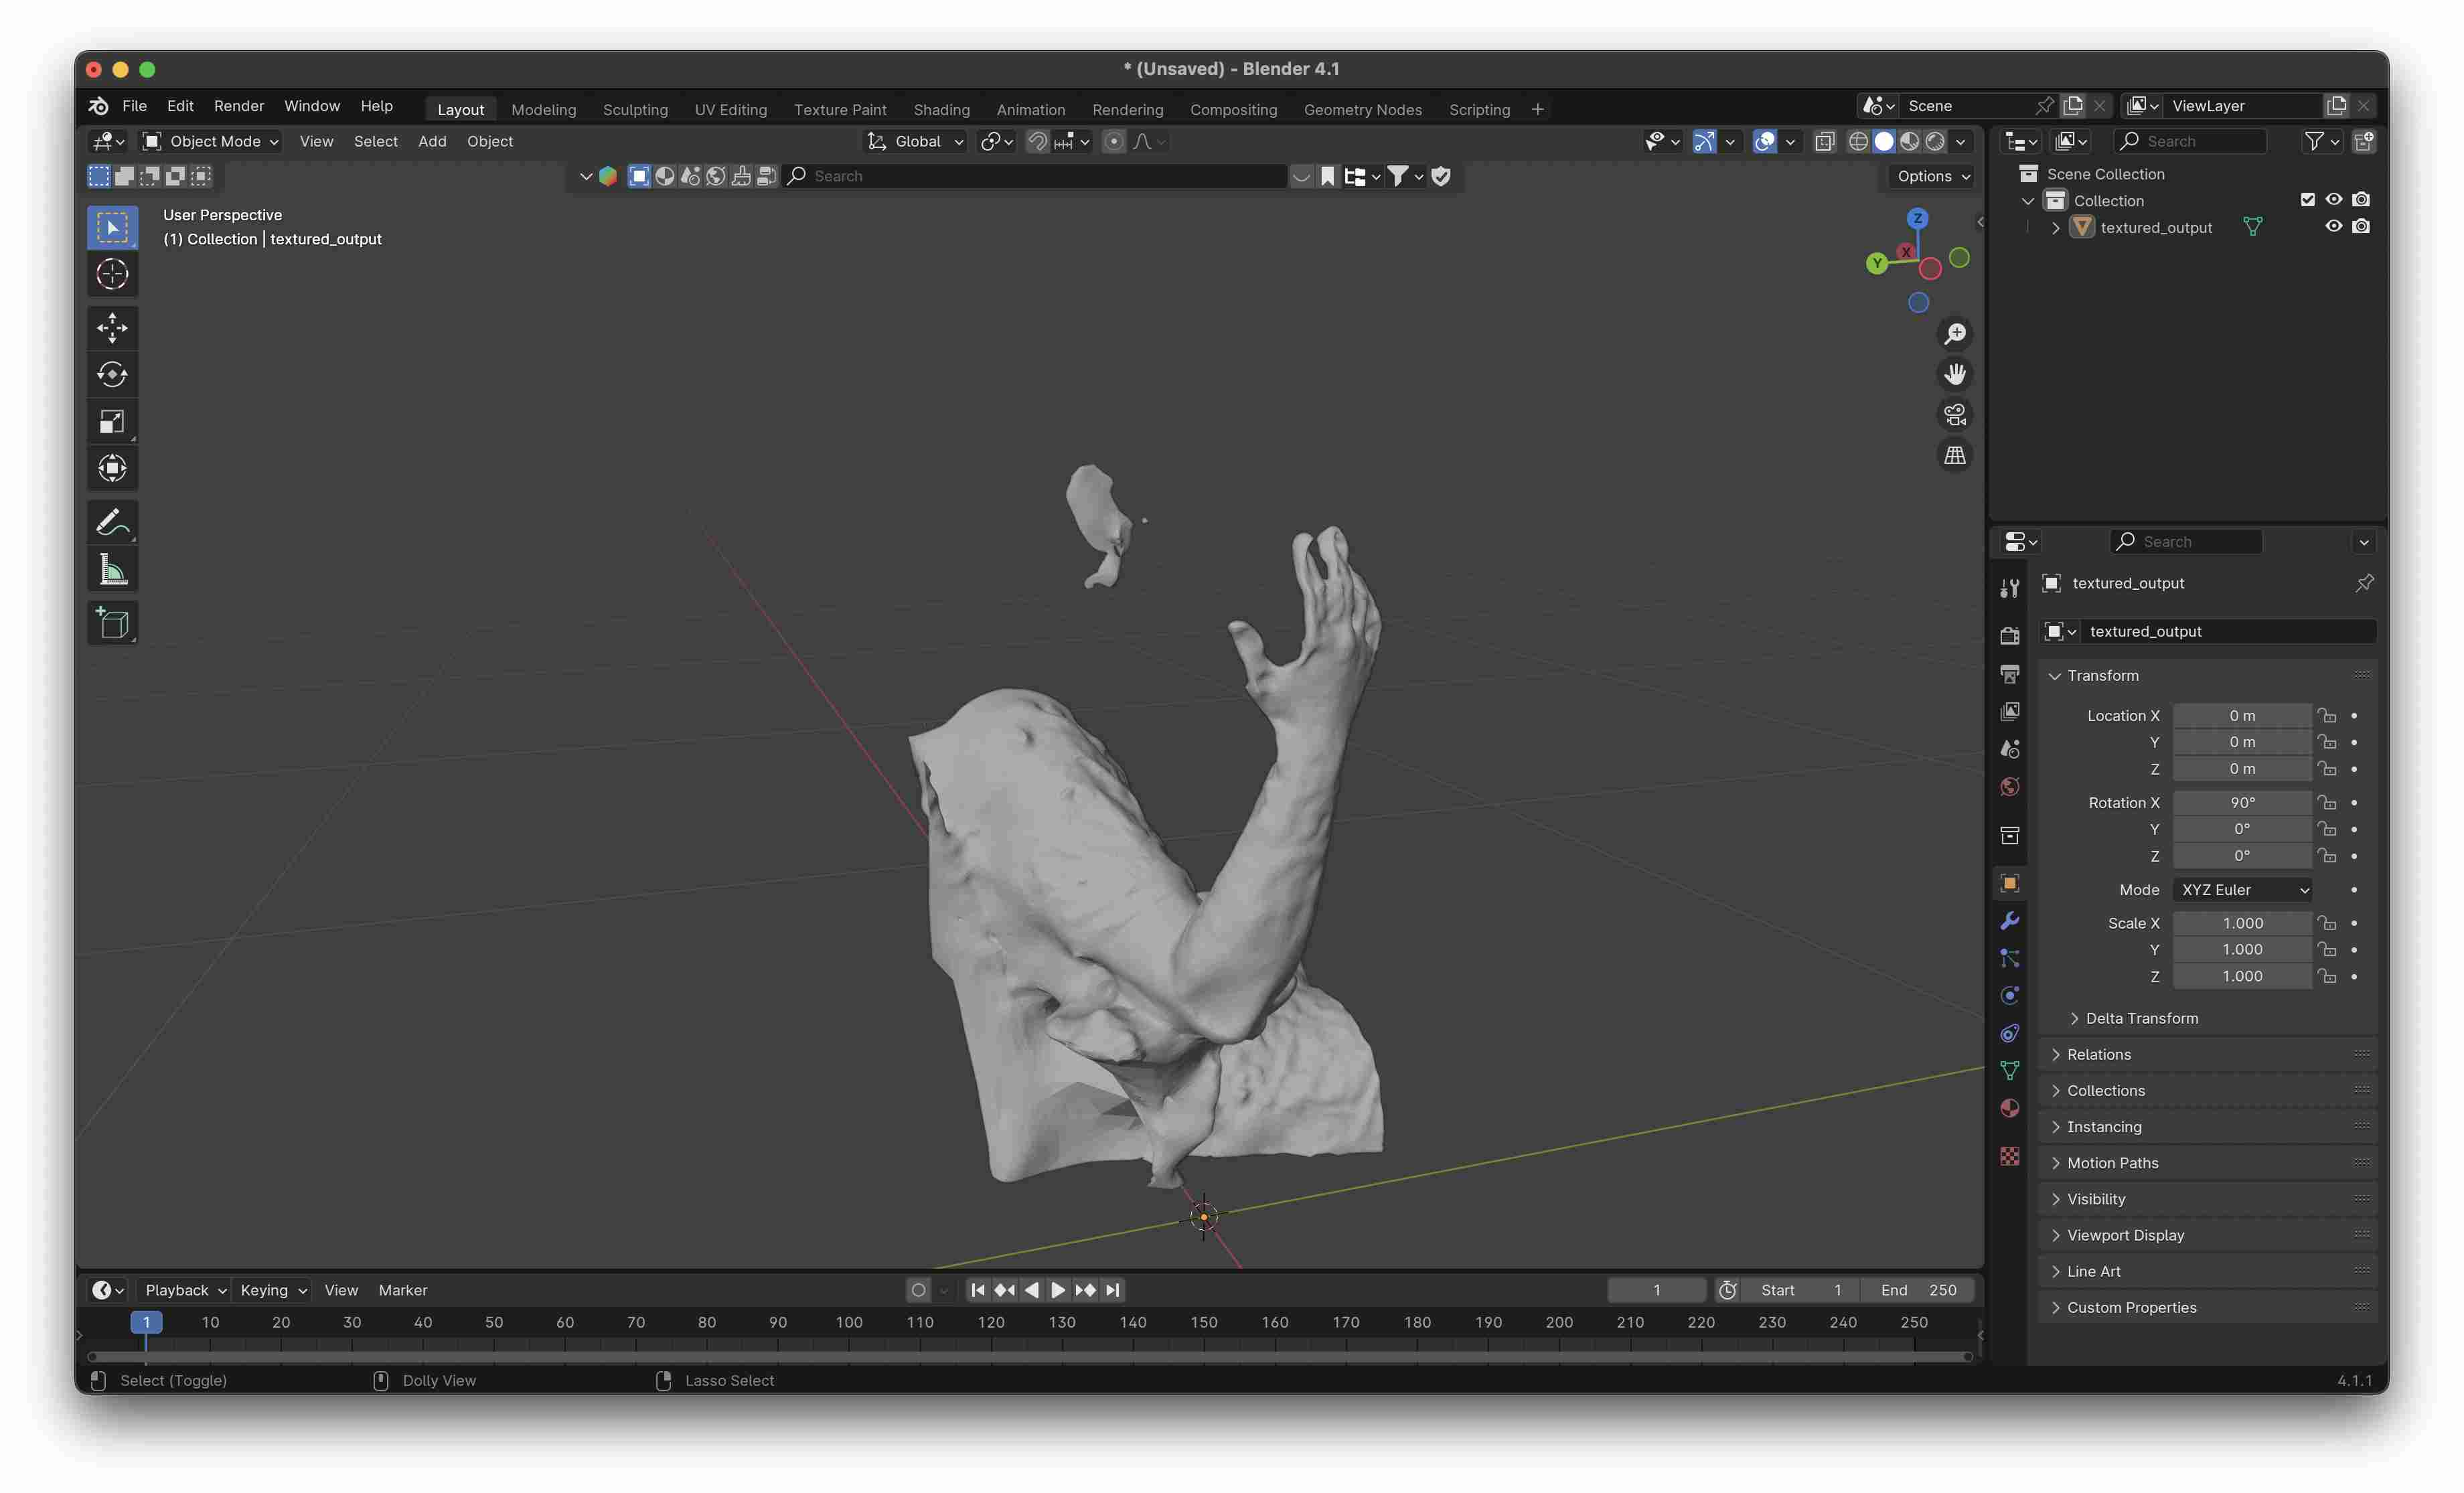
Task: Select the Annotate pencil tool
Action: pos(112,522)
